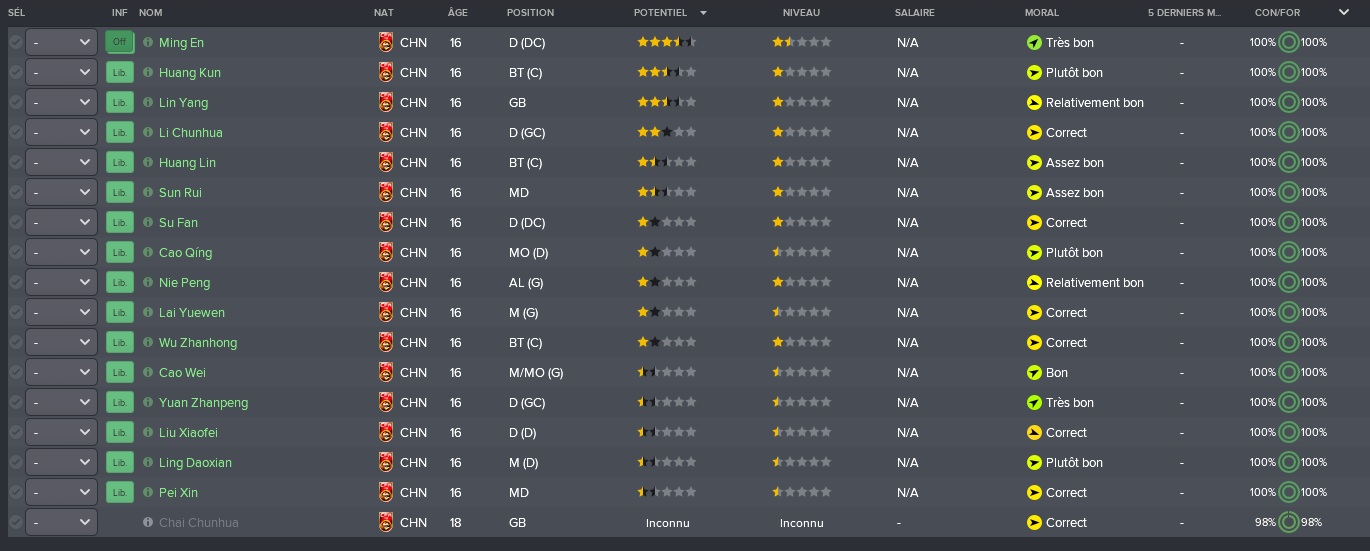Open player profile of Li Chunhua

(x=191, y=132)
